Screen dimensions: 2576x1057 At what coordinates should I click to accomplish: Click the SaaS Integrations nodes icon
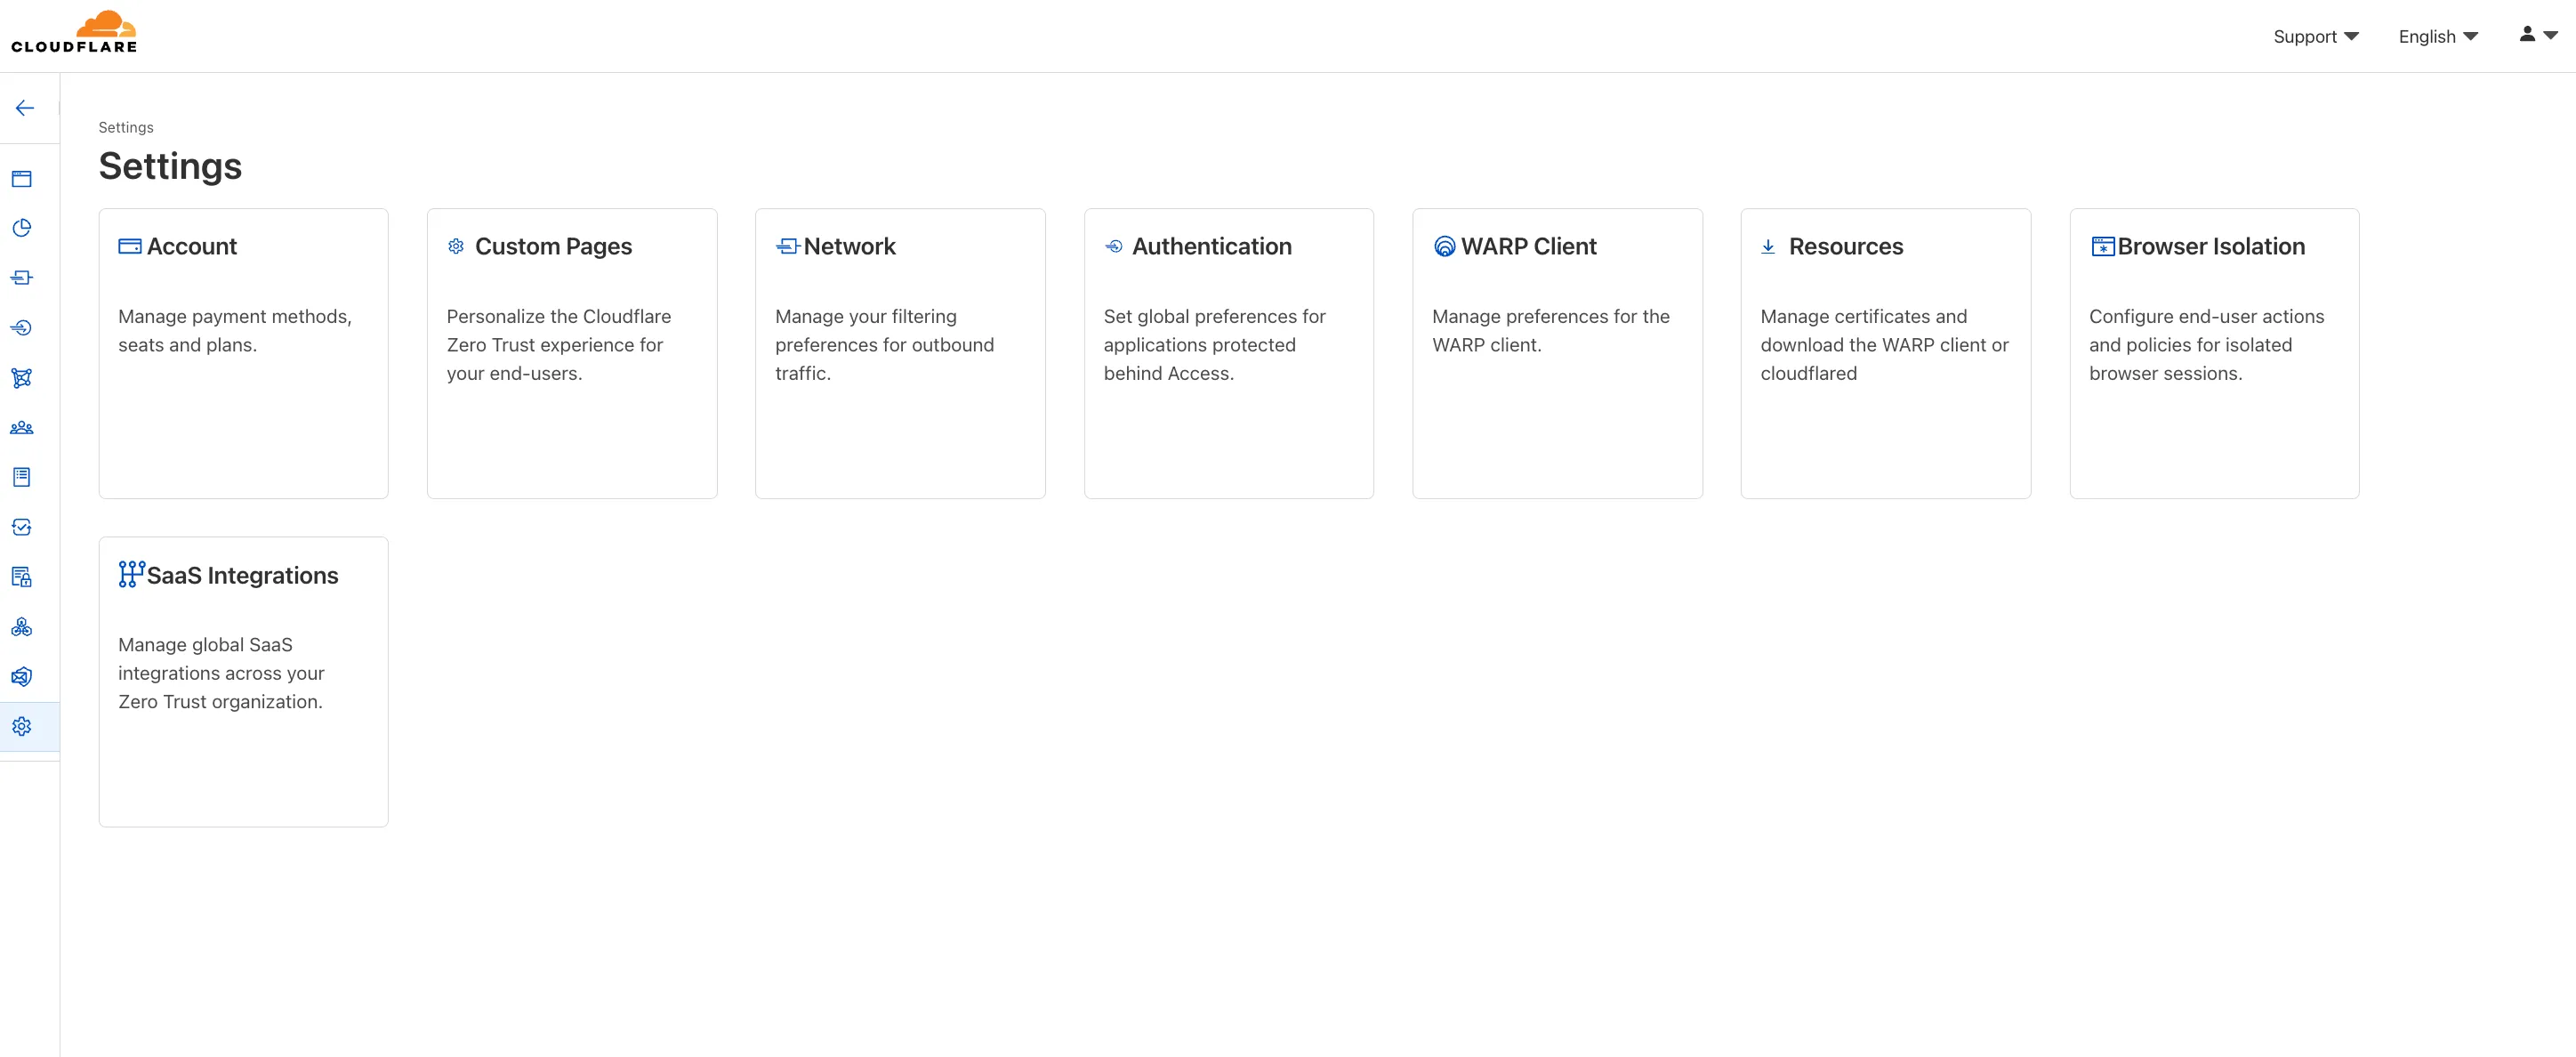coord(132,574)
